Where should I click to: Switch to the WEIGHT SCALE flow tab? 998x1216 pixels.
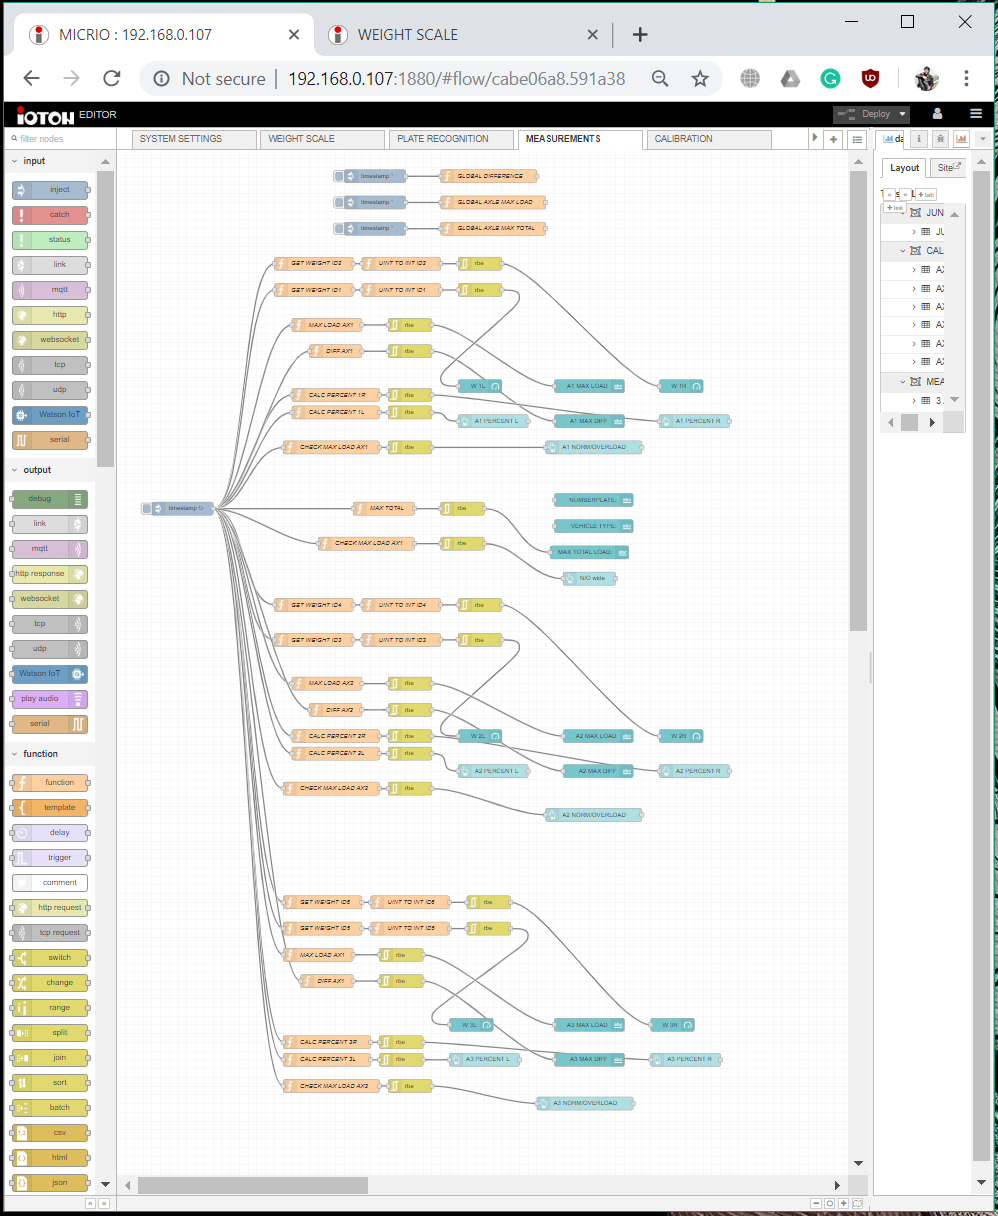(323, 139)
